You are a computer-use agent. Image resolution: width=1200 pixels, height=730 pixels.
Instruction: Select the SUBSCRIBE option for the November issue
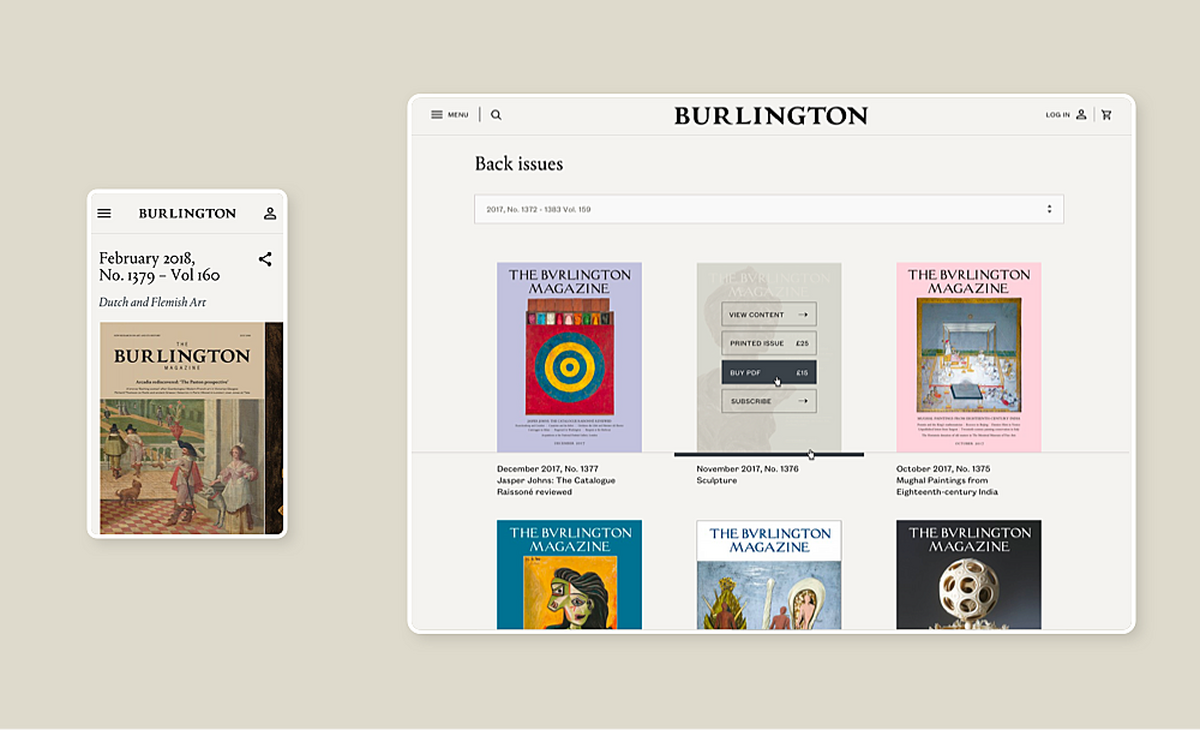[x=769, y=399]
